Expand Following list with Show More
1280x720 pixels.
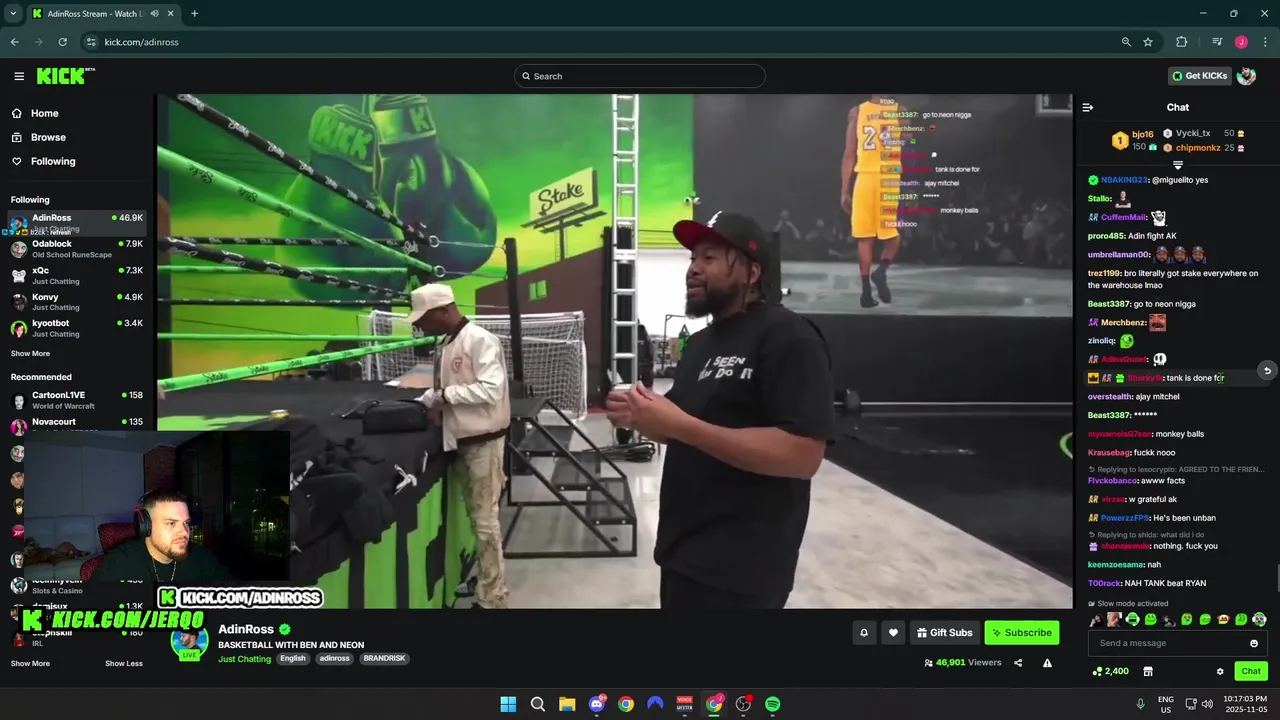30,353
